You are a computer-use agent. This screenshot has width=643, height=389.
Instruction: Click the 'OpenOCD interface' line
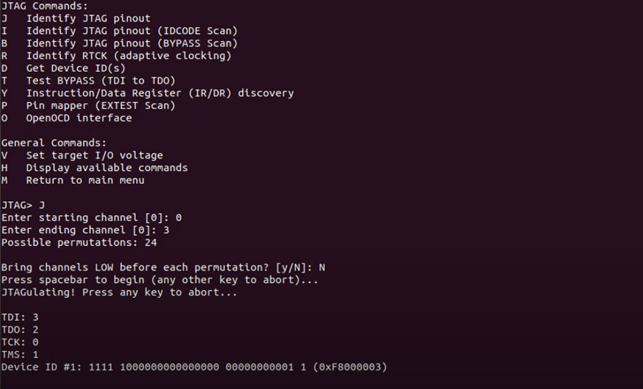pyautogui.click(x=66, y=118)
